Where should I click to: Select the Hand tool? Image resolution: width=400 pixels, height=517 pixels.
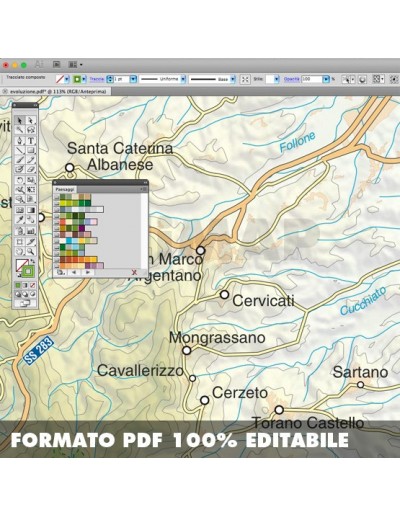click(x=20, y=251)
